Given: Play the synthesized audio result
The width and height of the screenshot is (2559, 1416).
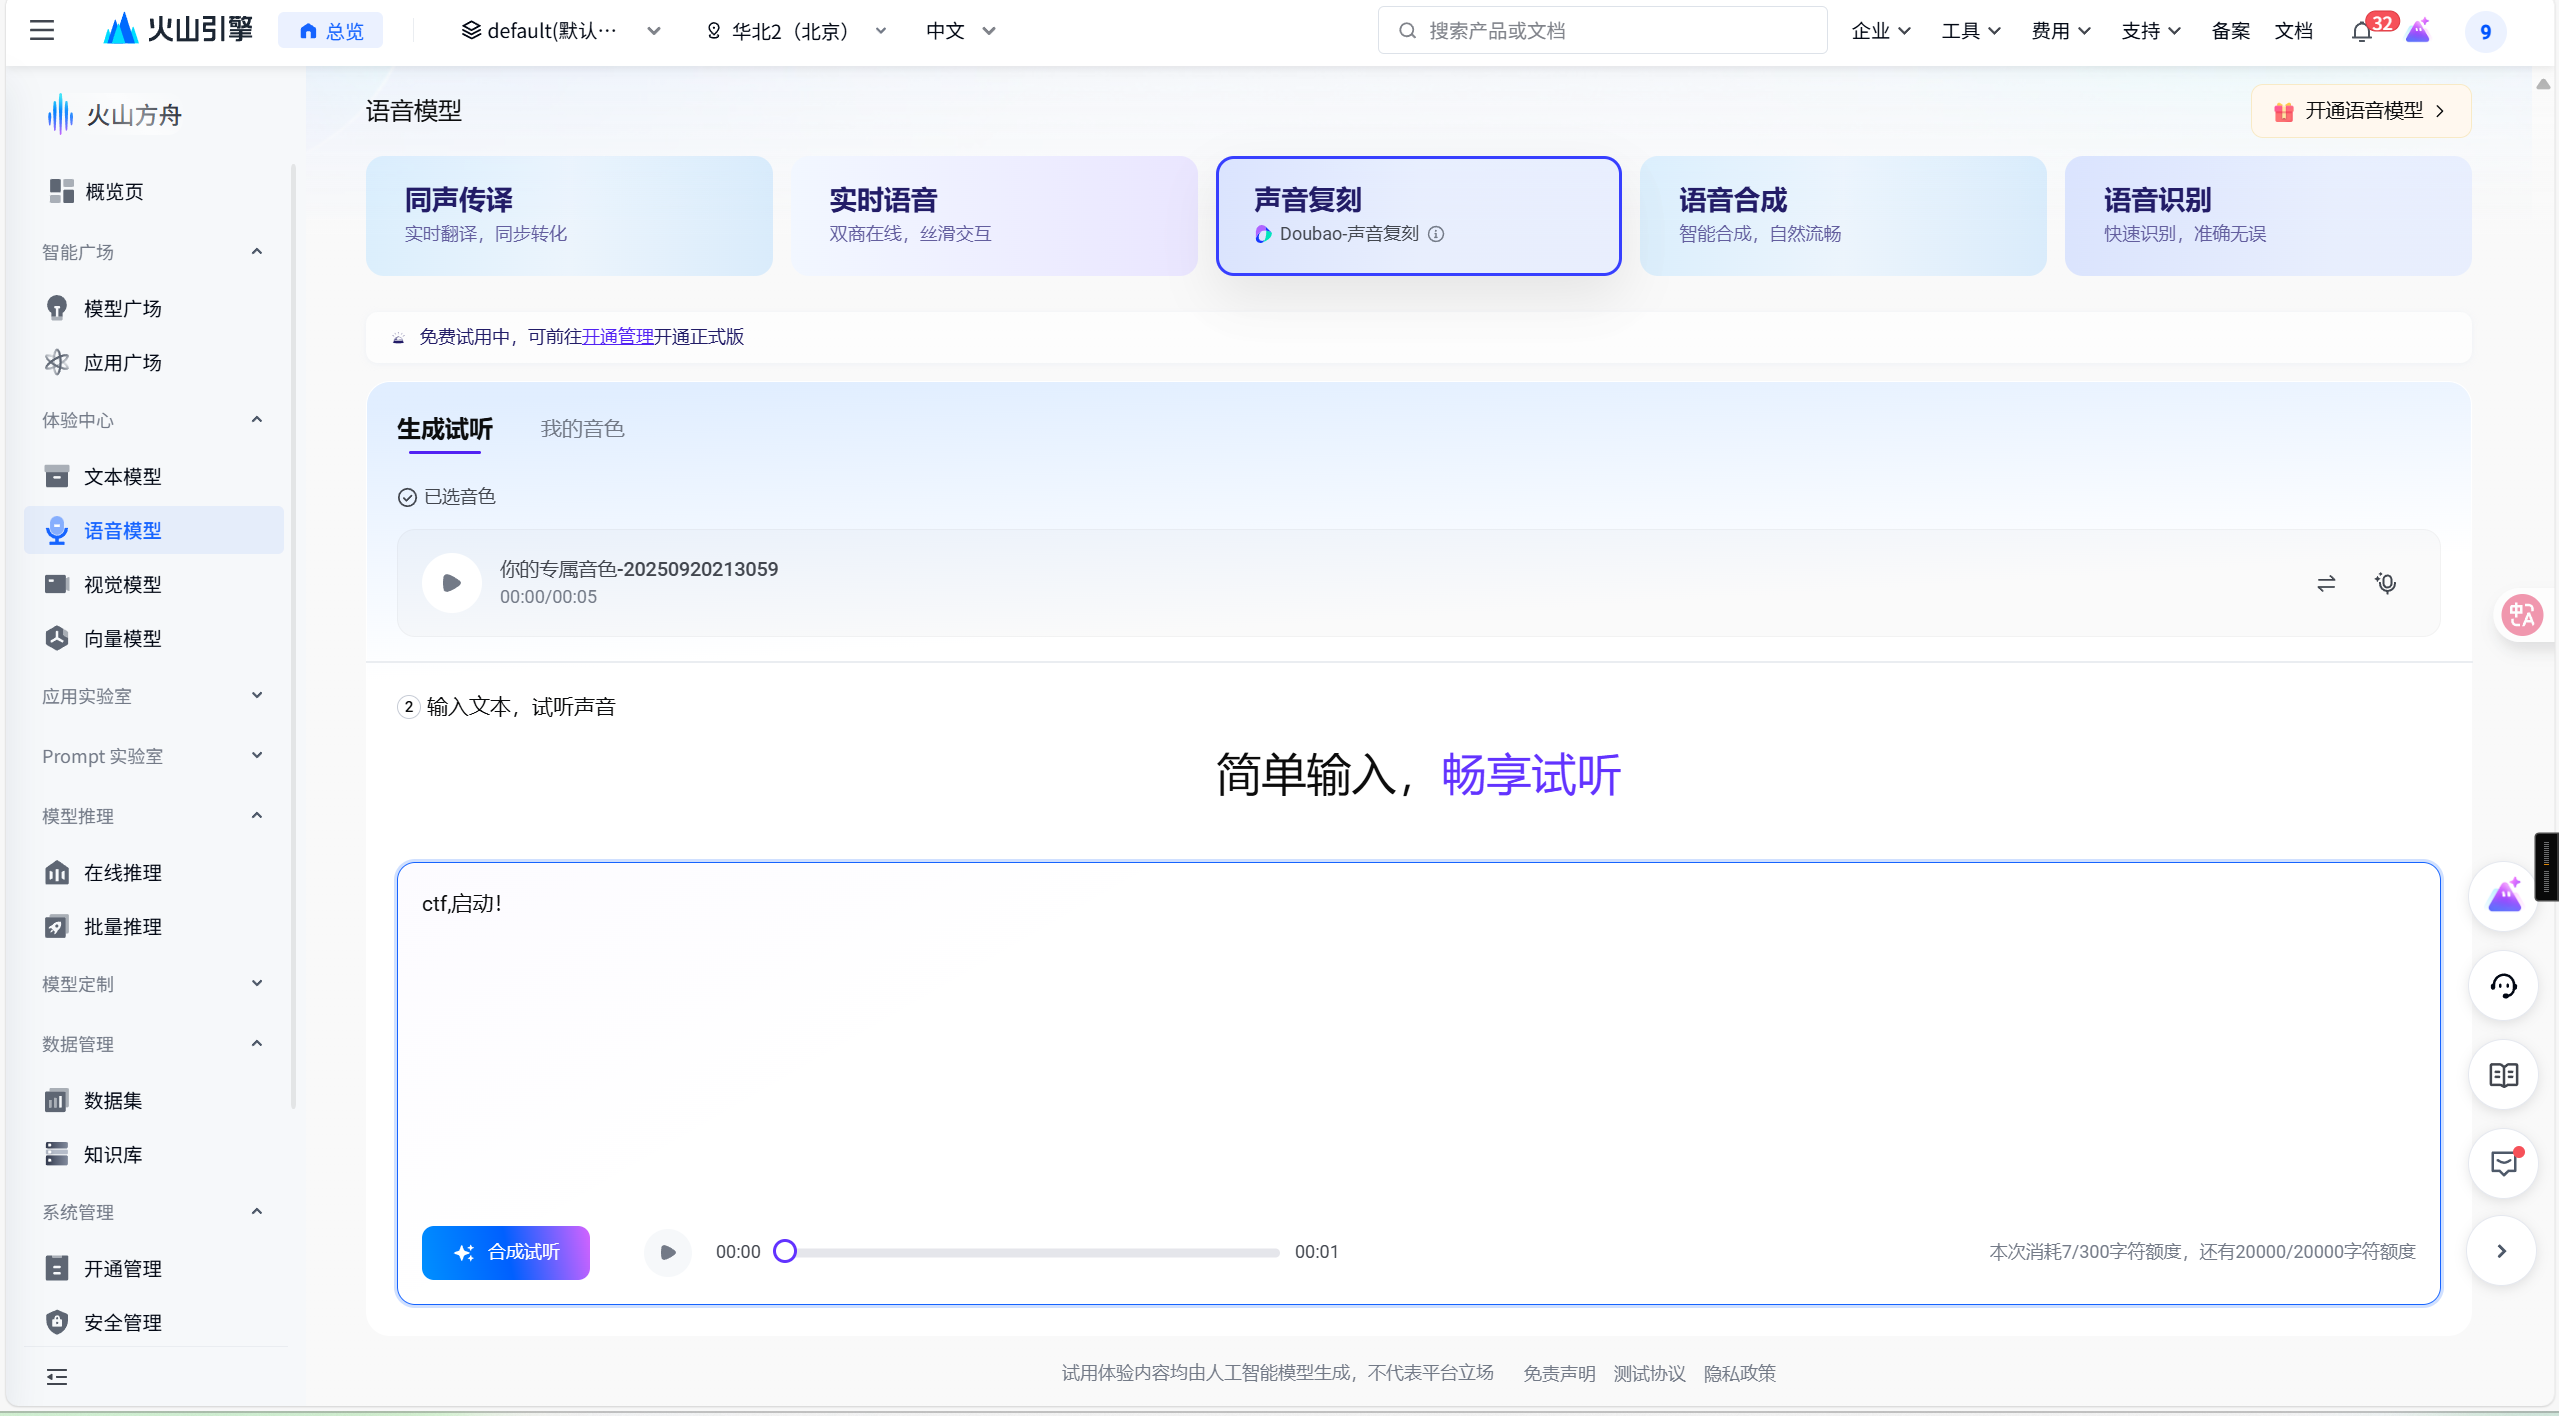Looking at the screenshot, I should click(668, 1252).
